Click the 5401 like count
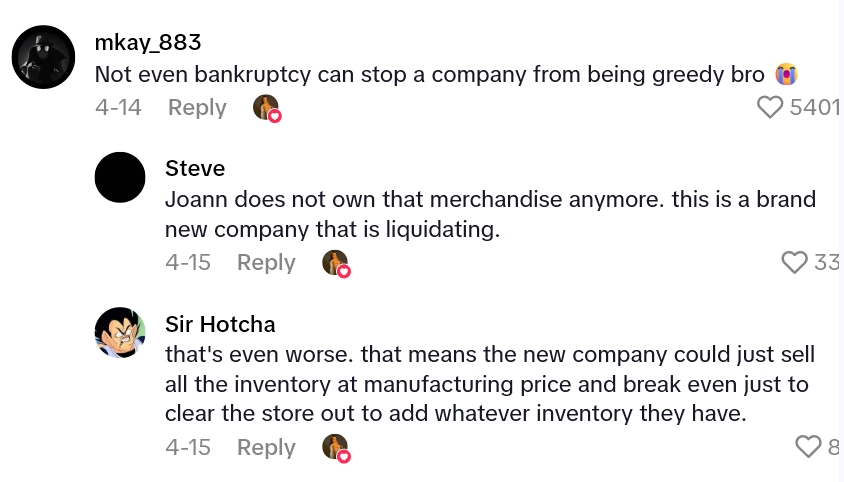Screen dimensions: 844x482 (x=814, y=107)
